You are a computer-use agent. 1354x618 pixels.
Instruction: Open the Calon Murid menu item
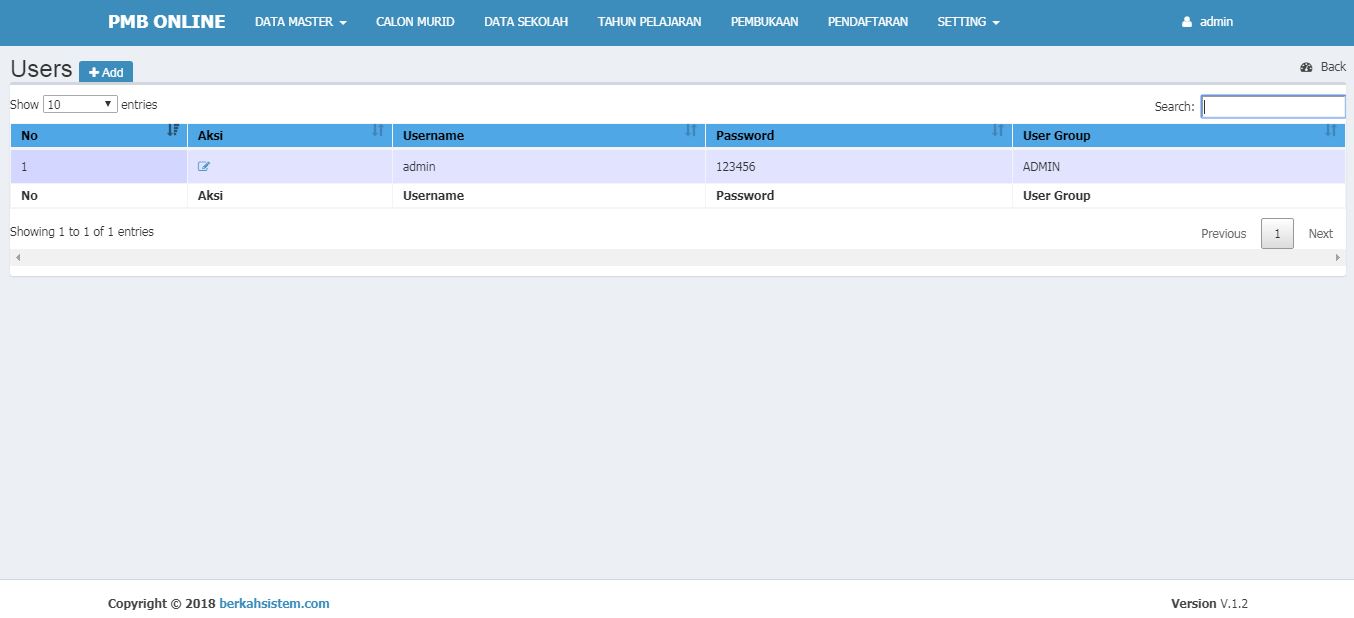[415, 22]
